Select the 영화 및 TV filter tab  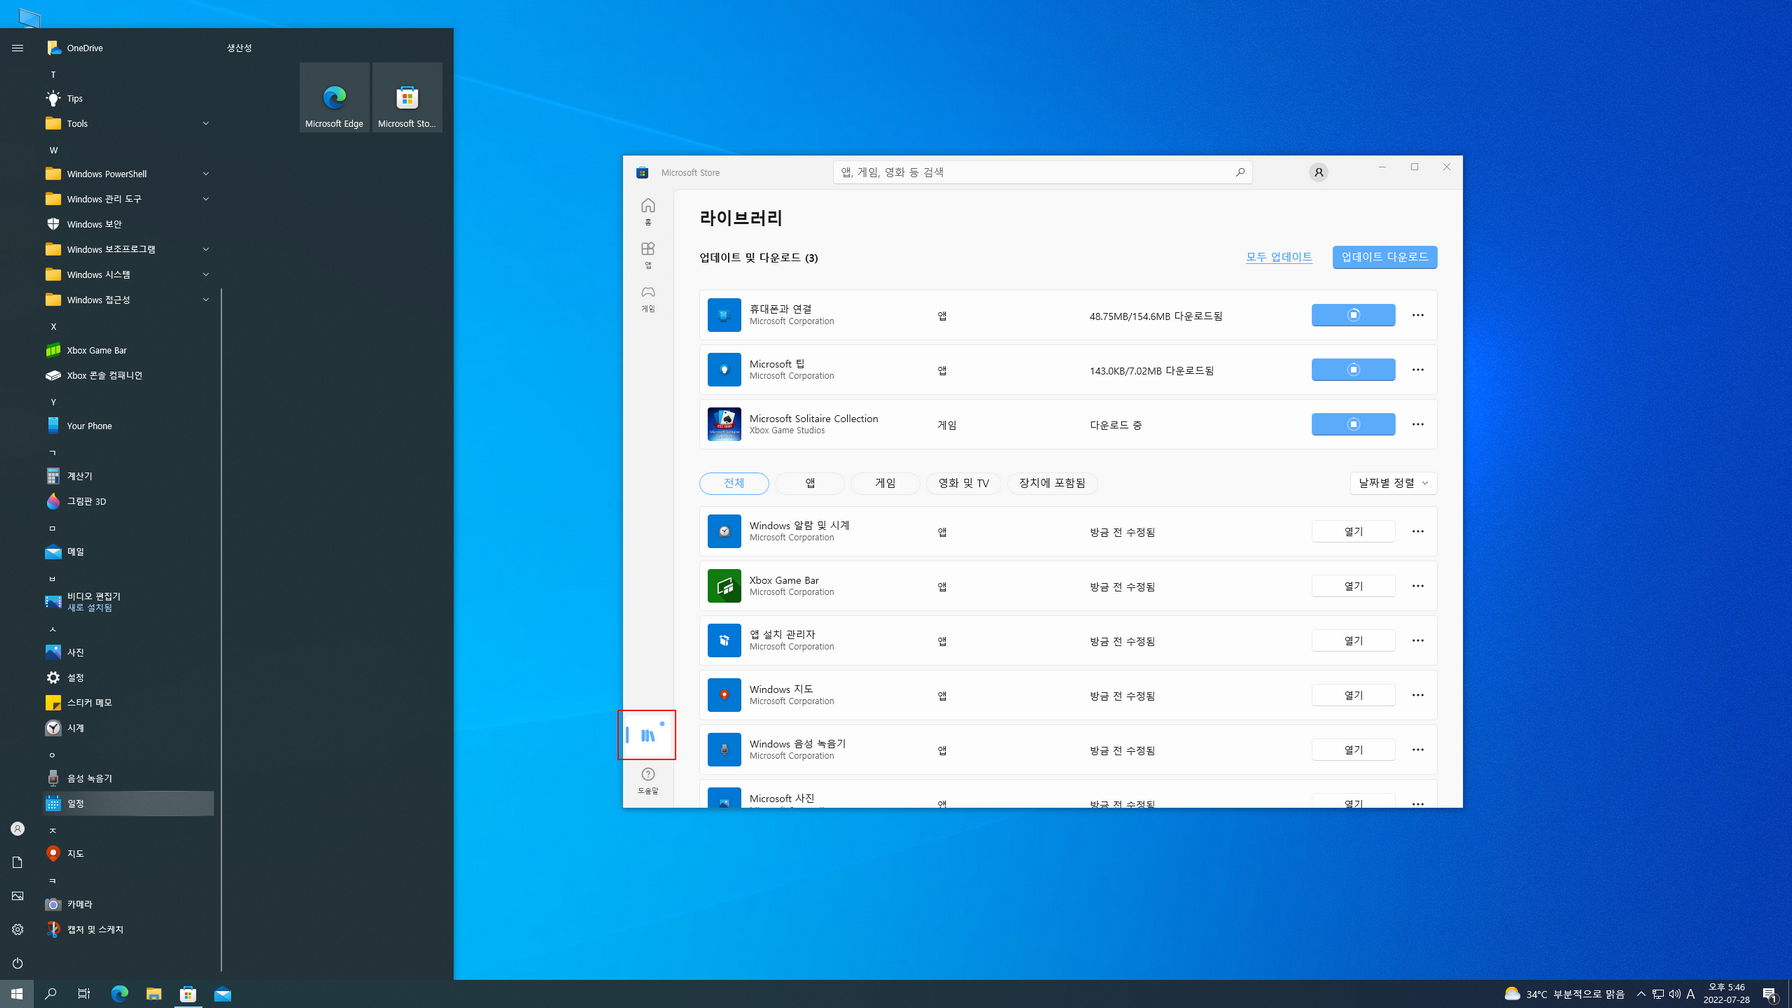[963, 483]
